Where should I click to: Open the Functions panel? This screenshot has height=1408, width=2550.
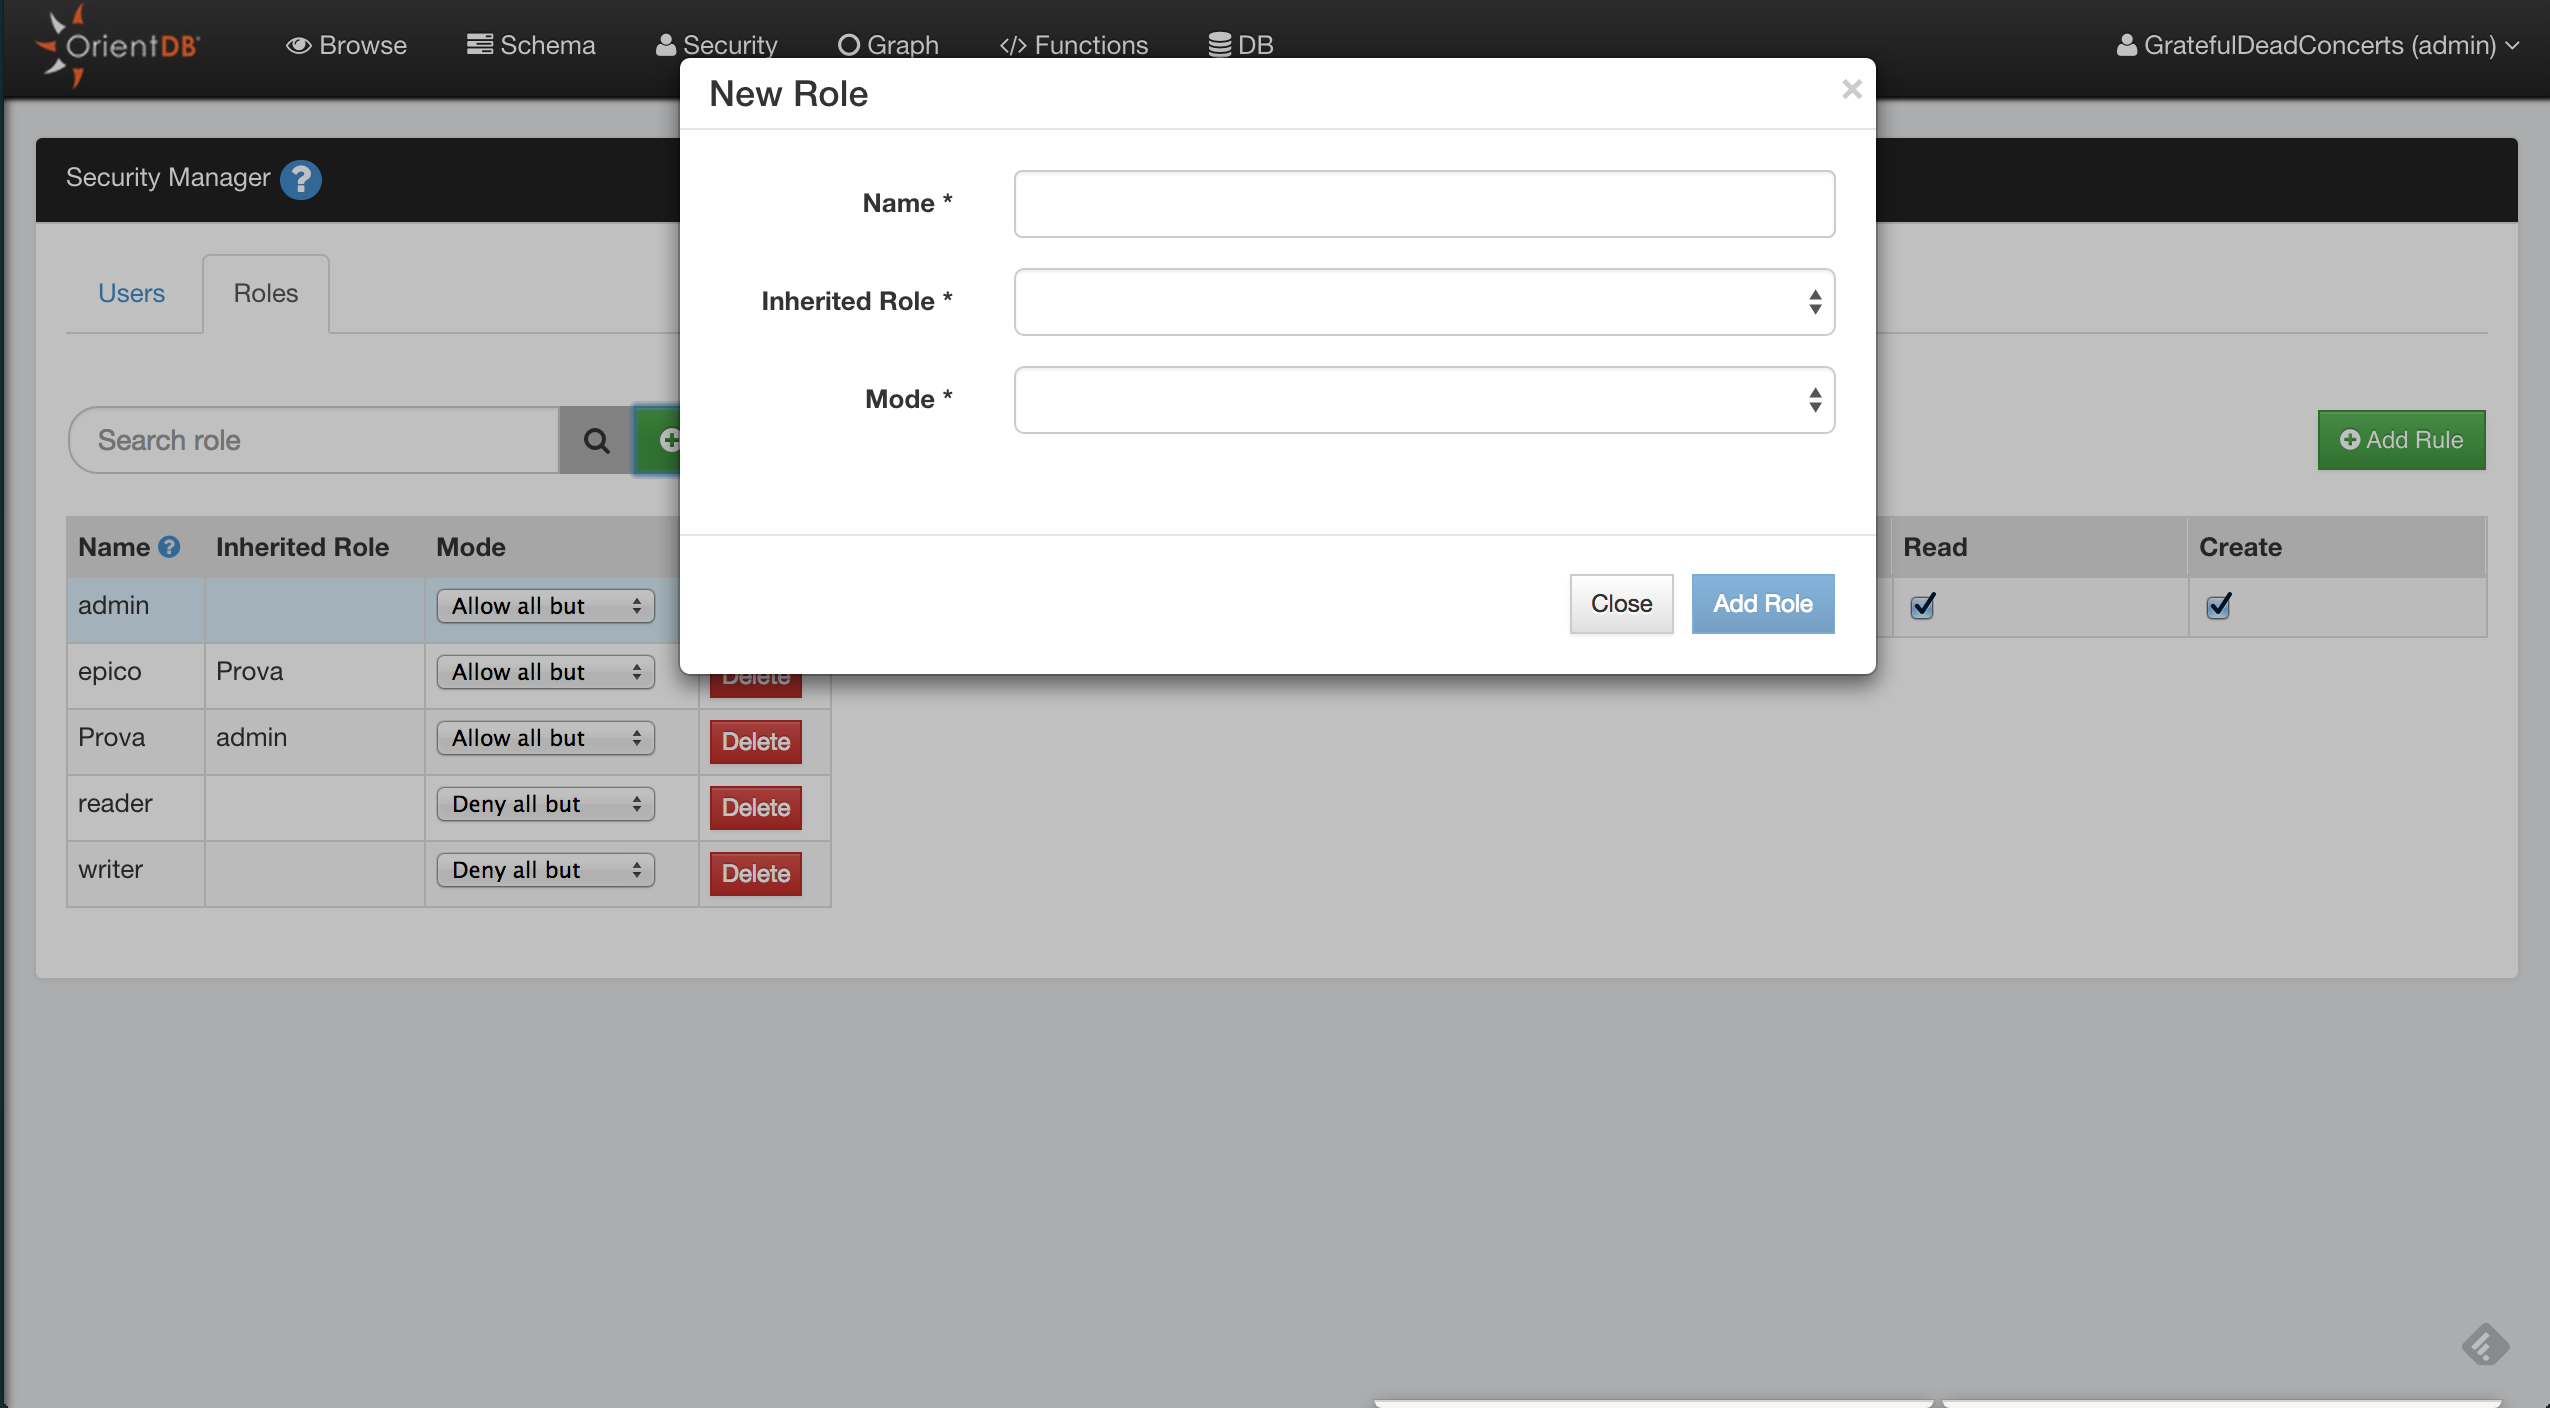[x=1073, y=45]
